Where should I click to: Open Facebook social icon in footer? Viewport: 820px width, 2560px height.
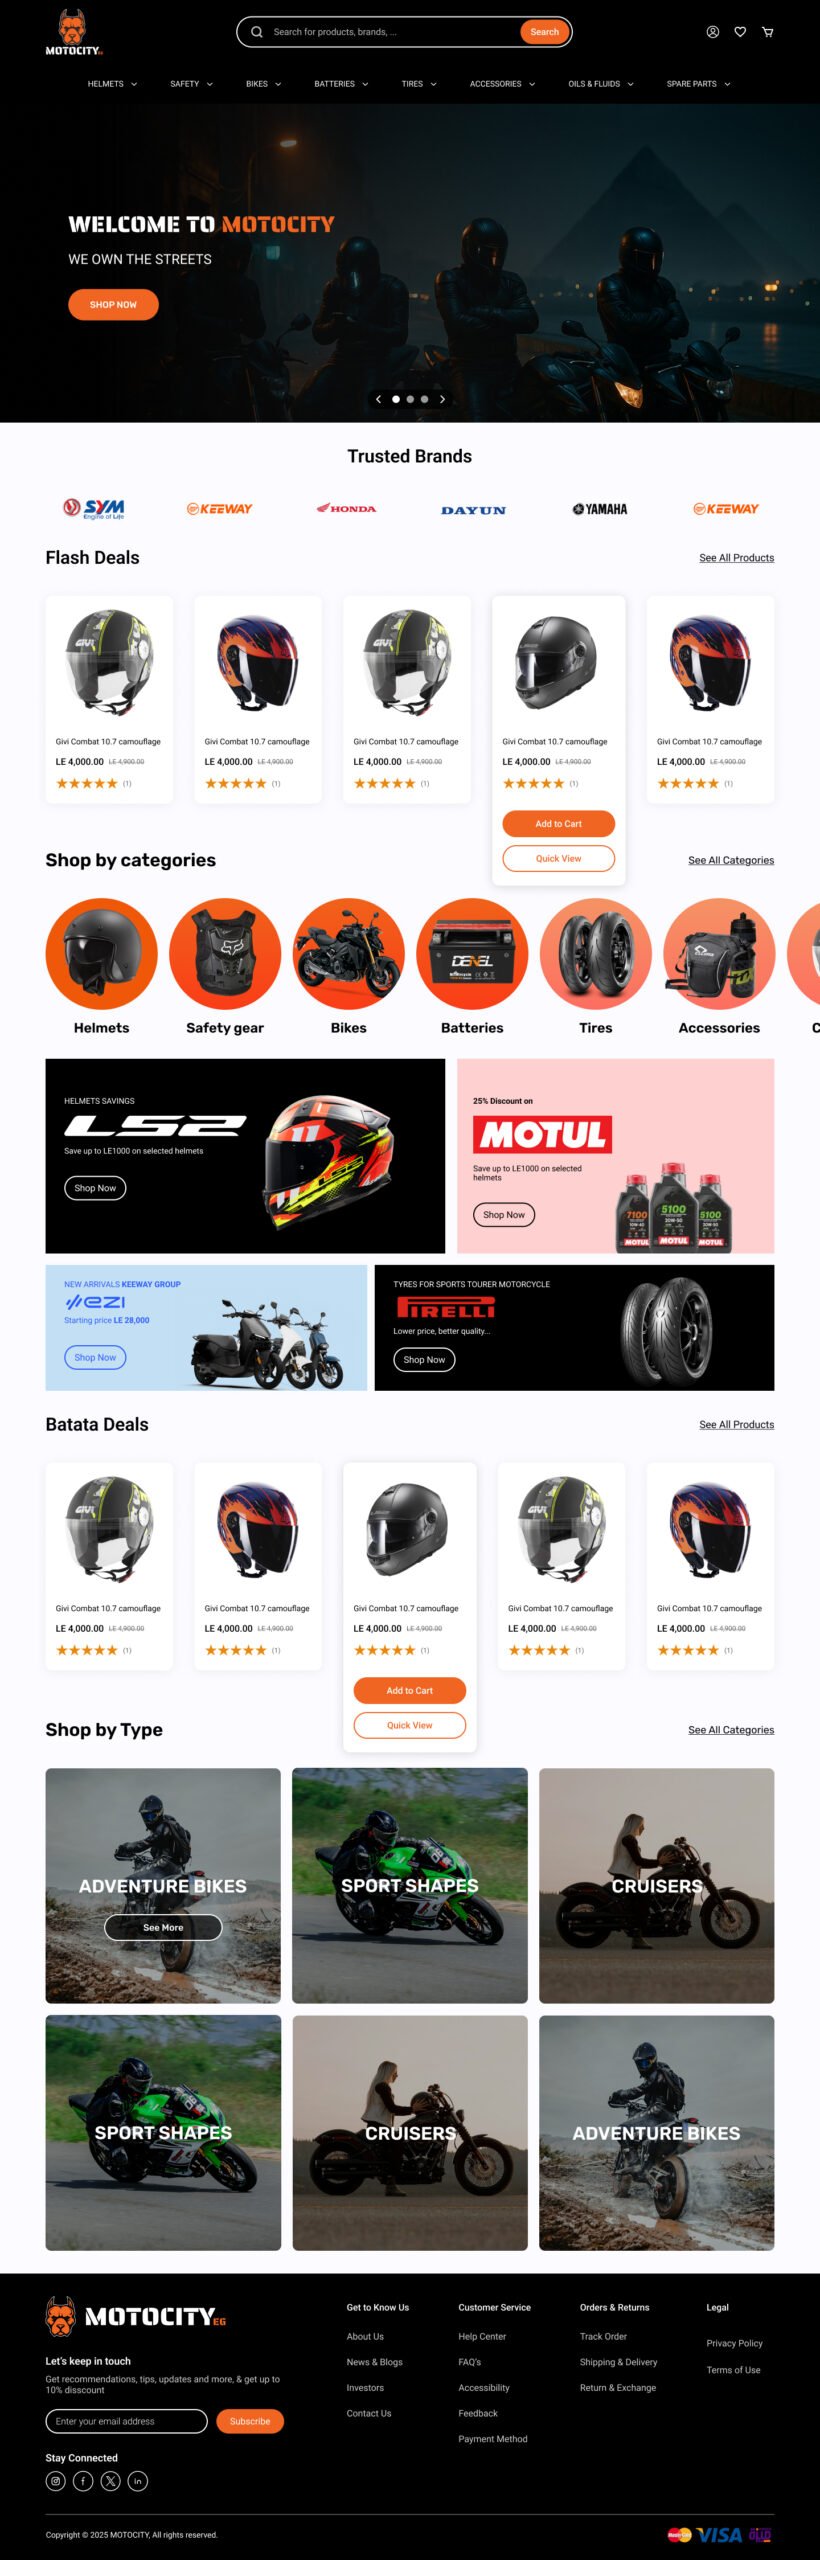click(x=83, y=2481)
